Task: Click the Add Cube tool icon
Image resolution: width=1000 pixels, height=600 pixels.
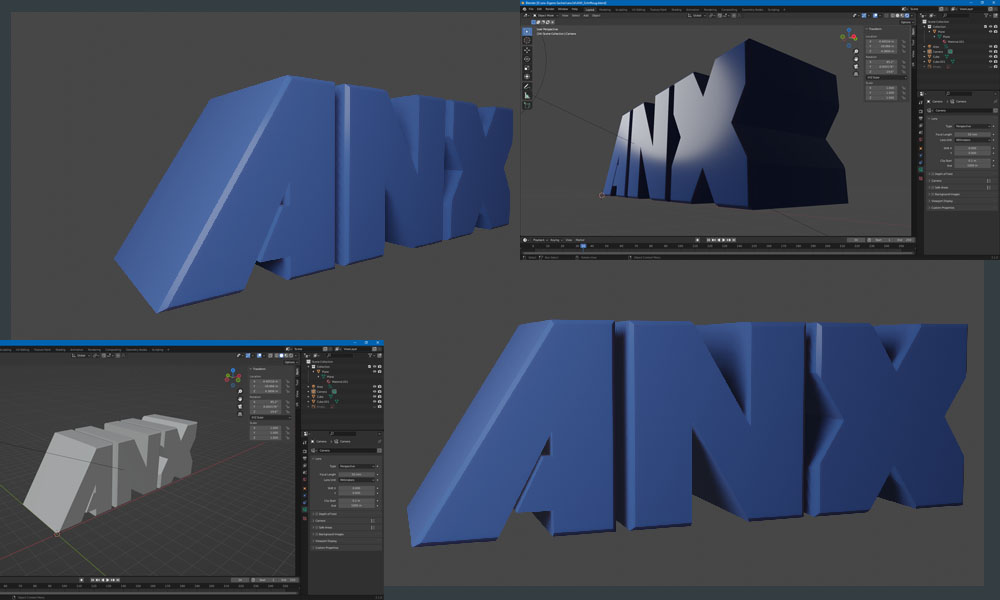Action: 527,105
